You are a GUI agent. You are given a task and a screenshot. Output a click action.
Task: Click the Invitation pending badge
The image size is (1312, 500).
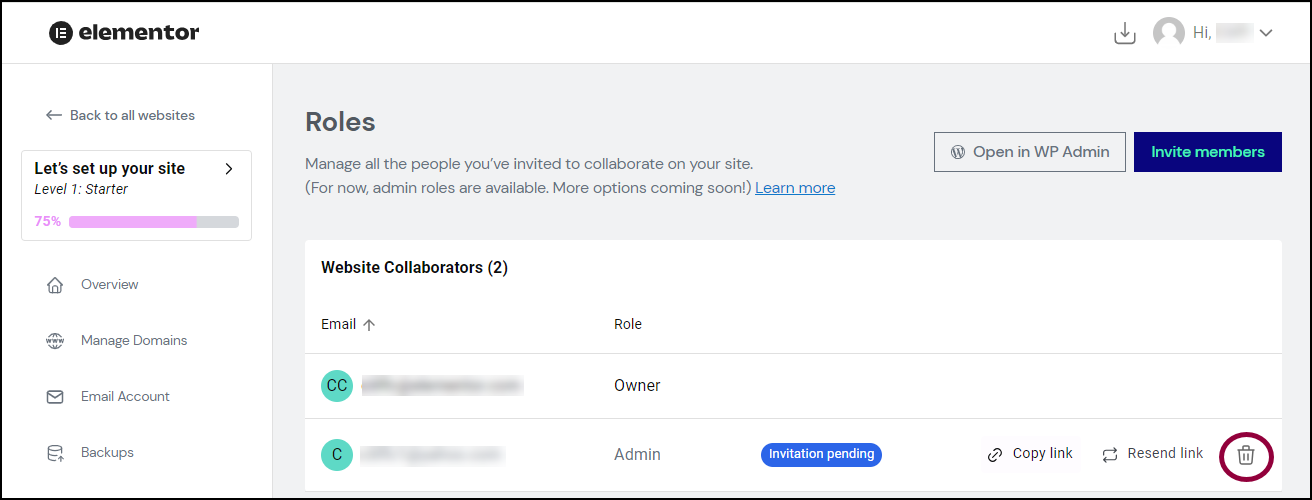pos(821,454)
